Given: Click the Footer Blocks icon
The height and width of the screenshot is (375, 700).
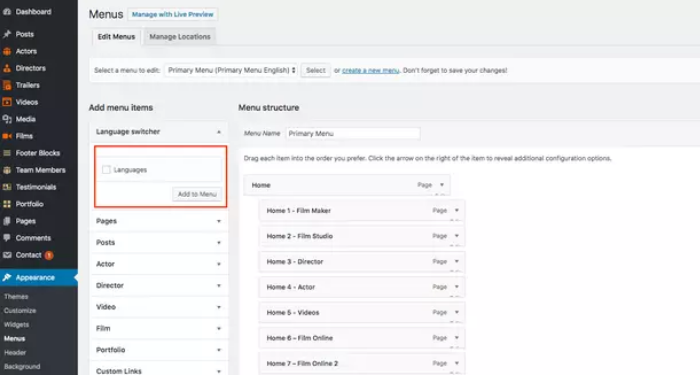Looking at the screenshot, I should (7, 153).
